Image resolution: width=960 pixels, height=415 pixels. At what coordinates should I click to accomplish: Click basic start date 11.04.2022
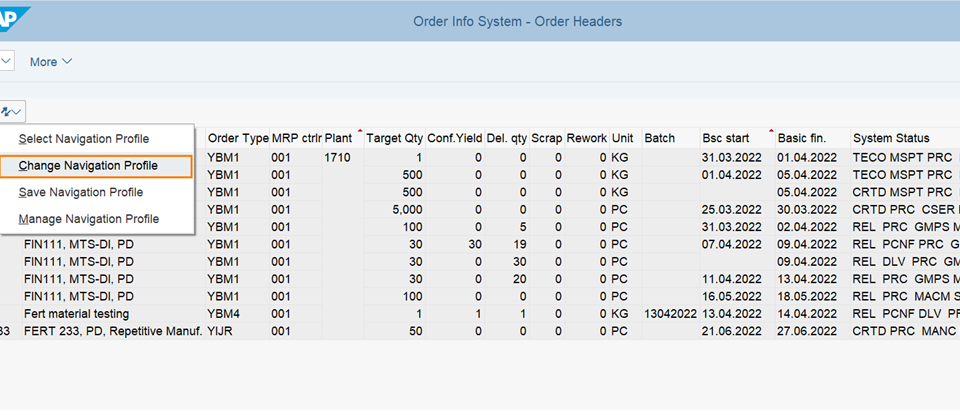732,279
